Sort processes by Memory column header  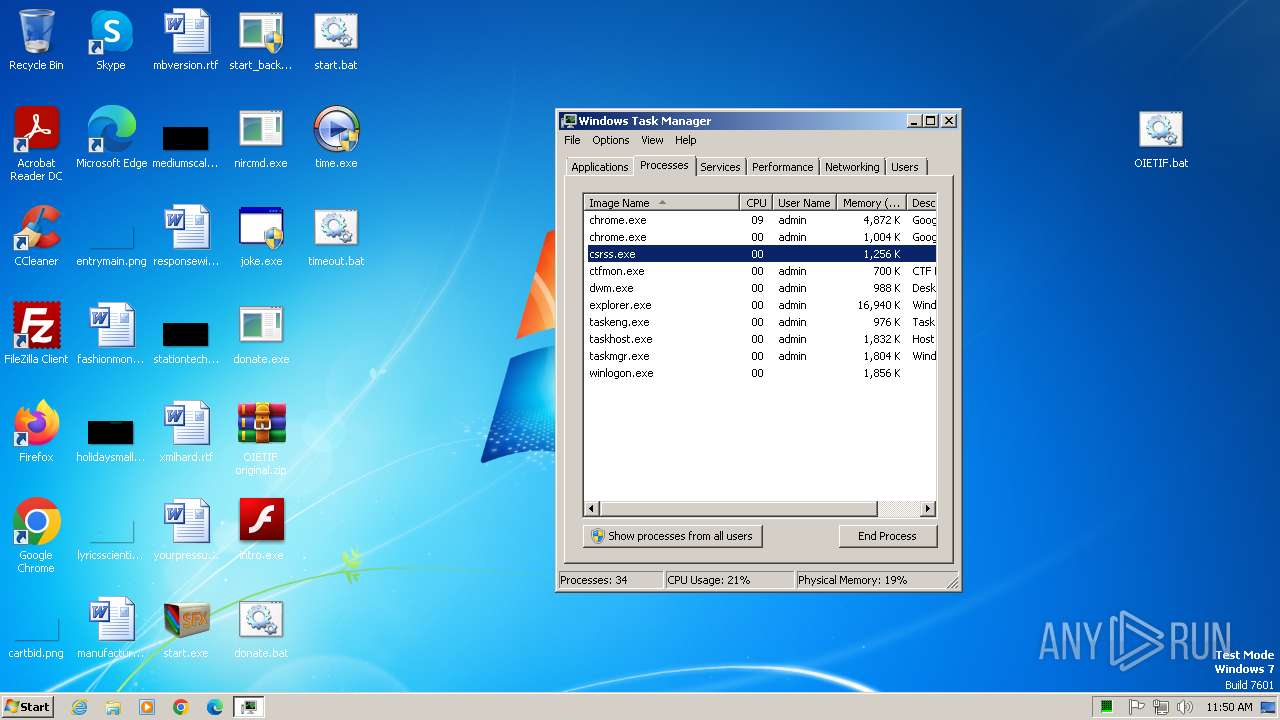(x=871, y=203)
